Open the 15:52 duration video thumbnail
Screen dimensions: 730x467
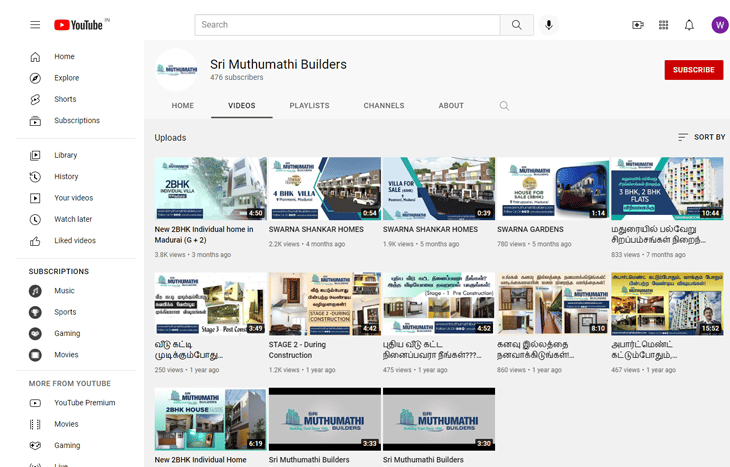point(667,304)
